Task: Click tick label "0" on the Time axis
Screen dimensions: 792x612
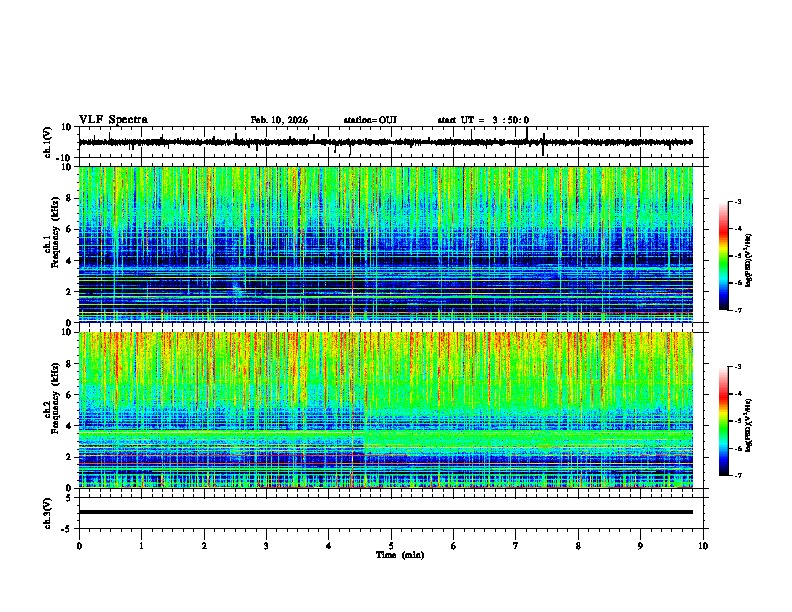Action: pos(79,546)
